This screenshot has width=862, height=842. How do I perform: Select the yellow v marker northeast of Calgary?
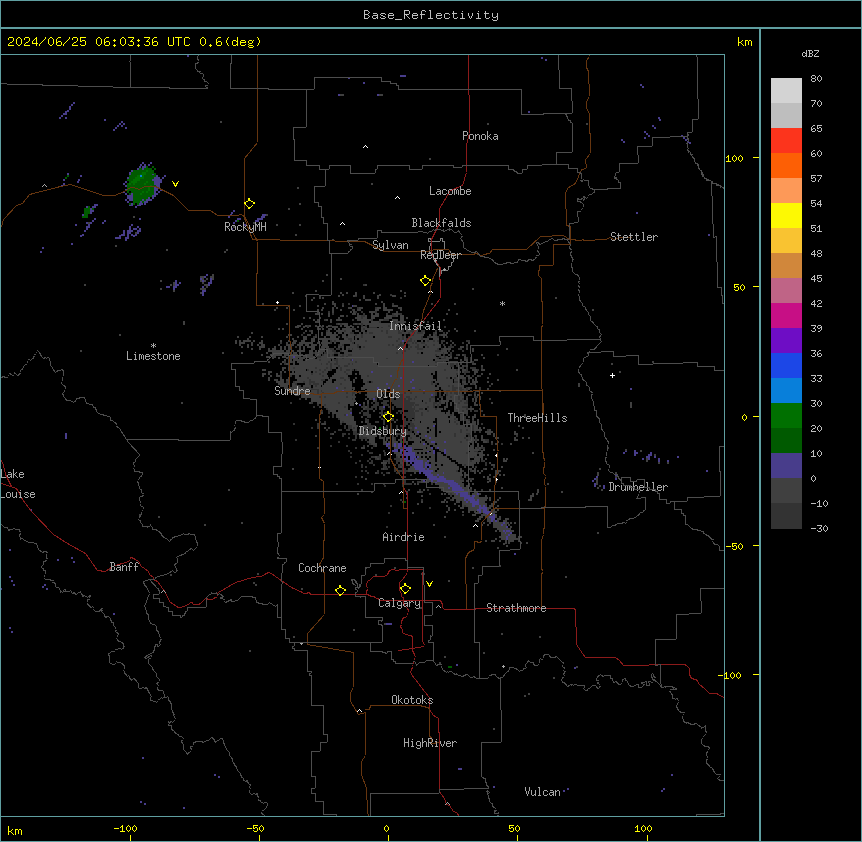429,584
